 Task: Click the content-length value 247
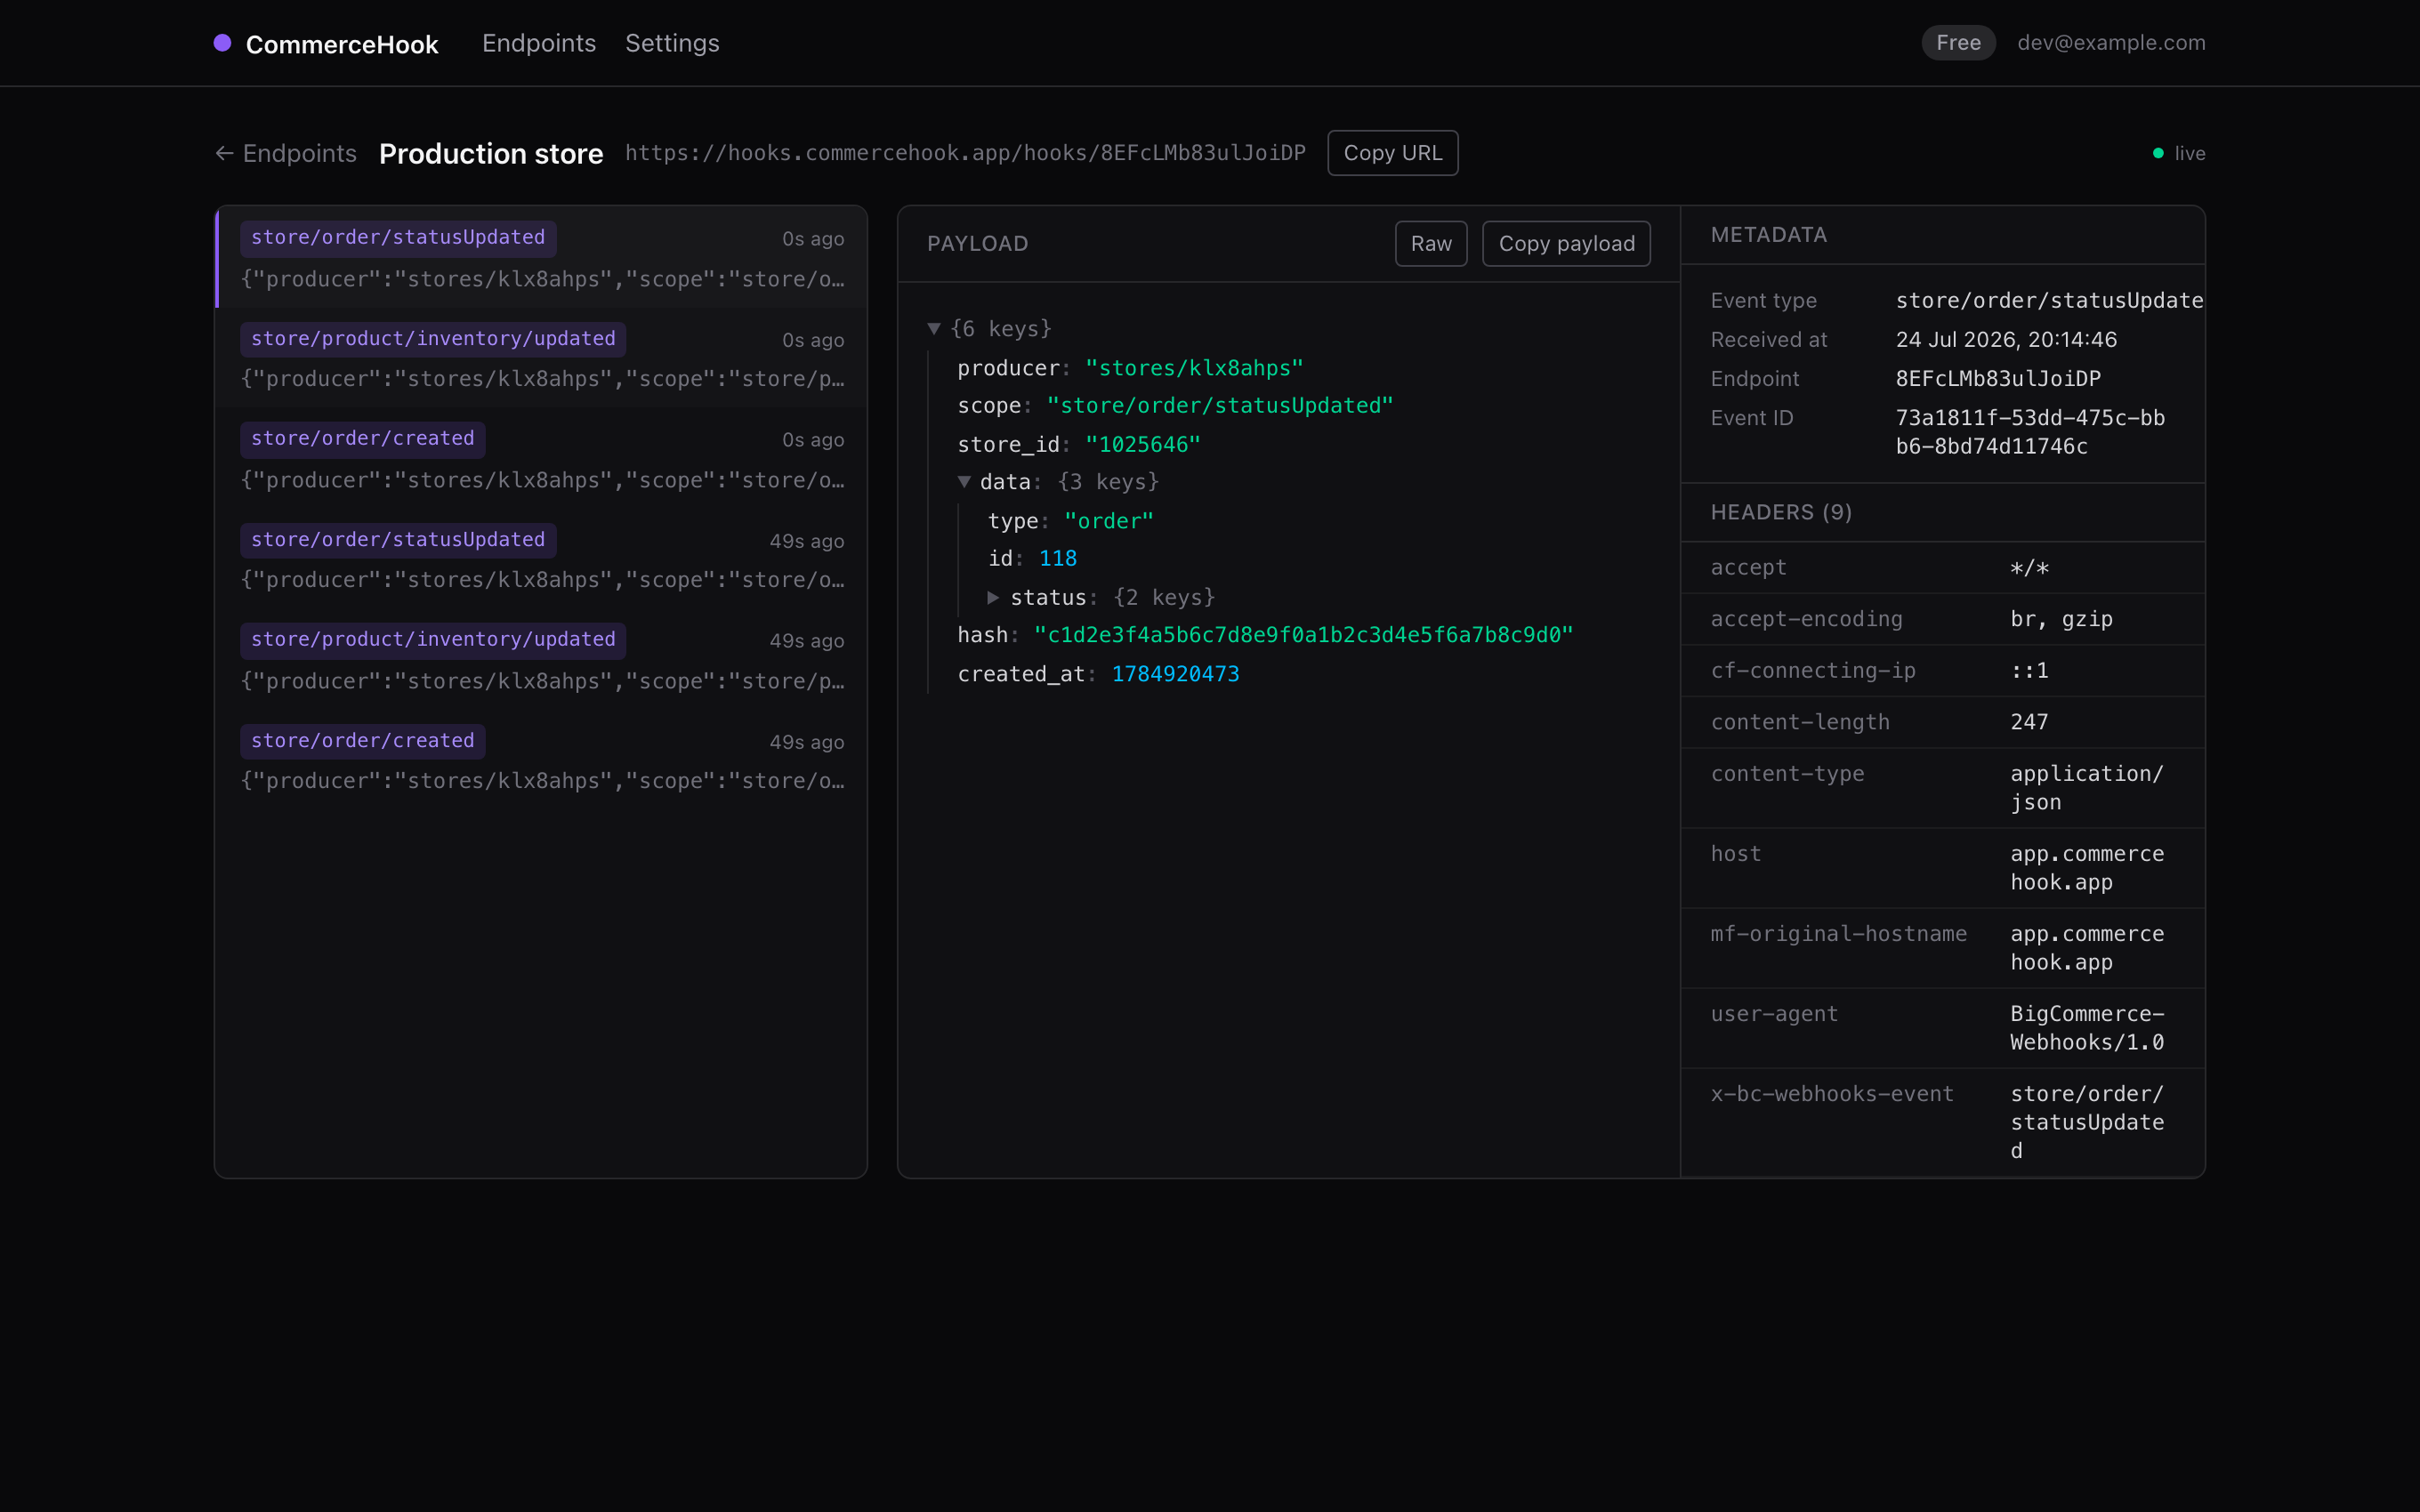pyautogui.click(x=2029, y=722)
